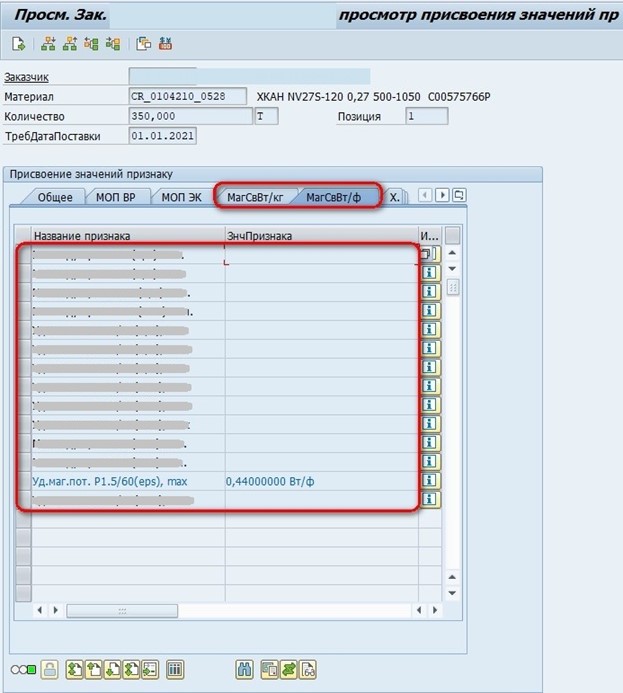The height and width of the screenshot is (693, 623).
Task: Open the currency pricing icon in toolbar
Action: (x=165, y=44)
